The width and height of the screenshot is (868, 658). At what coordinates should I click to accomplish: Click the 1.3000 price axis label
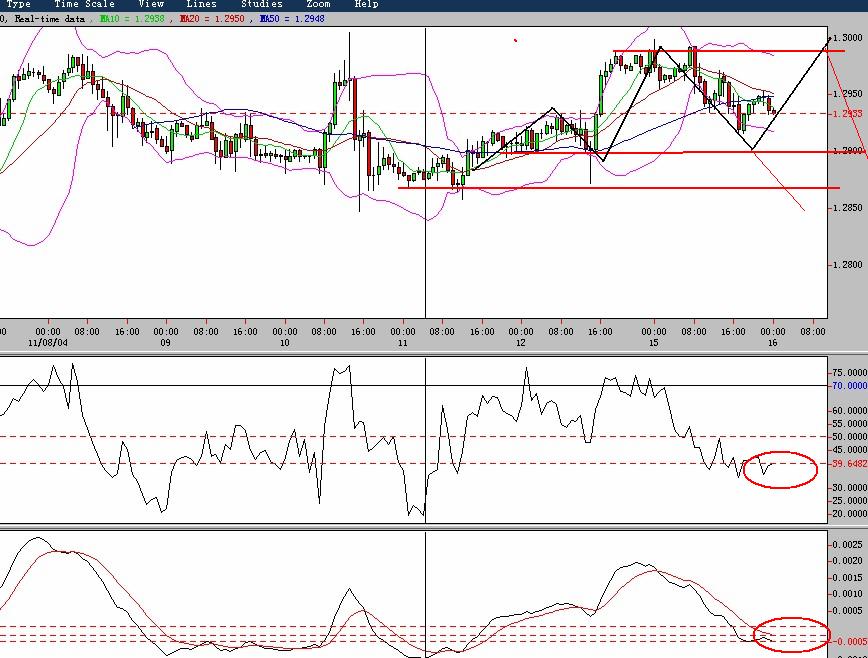tap(848, 38)
